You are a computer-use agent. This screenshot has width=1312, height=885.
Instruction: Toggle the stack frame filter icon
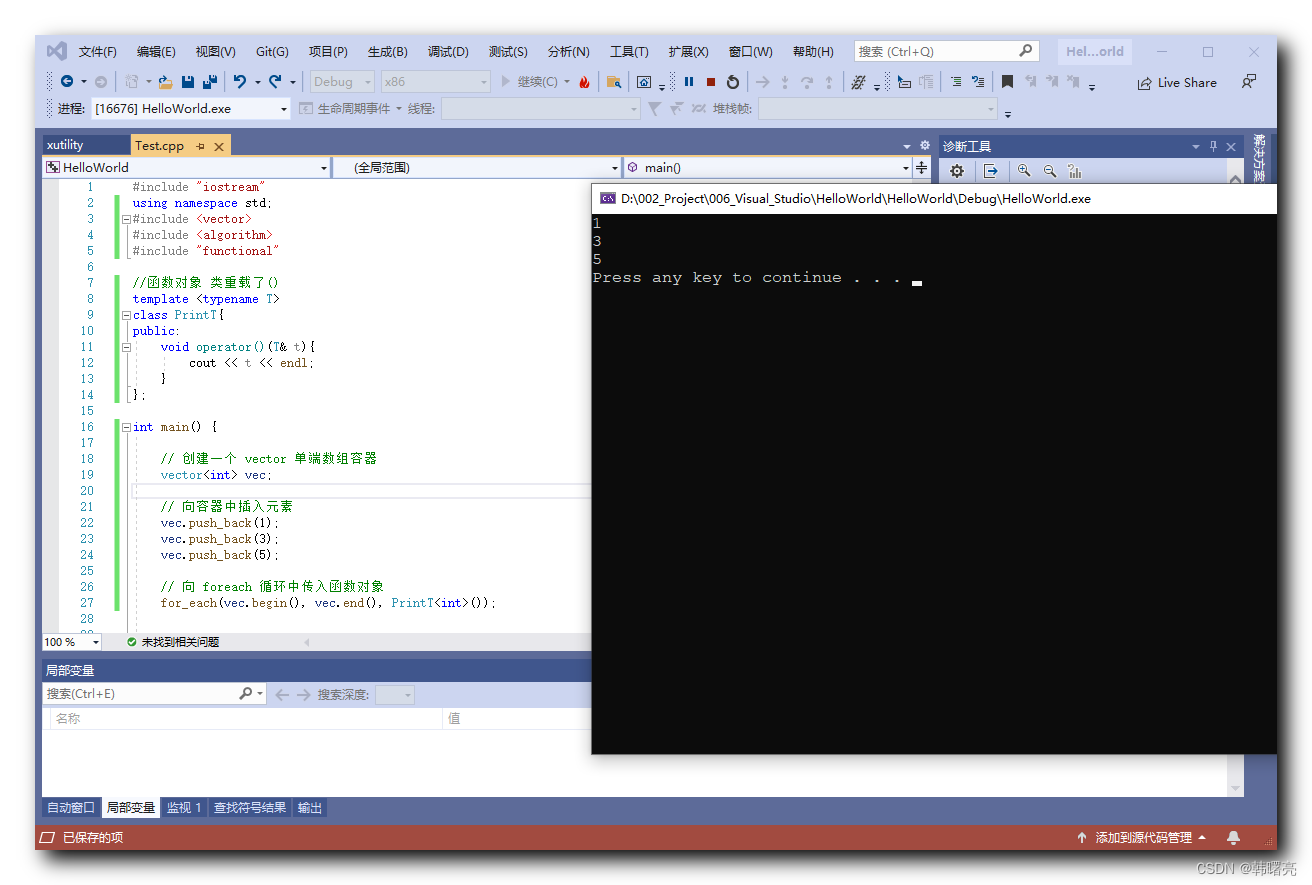(x=655, y=107)
